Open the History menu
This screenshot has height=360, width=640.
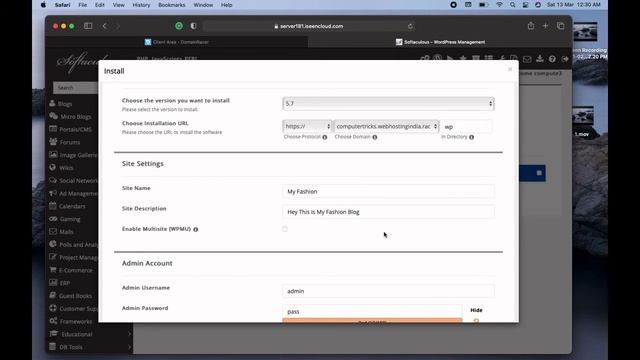[141, 5]
